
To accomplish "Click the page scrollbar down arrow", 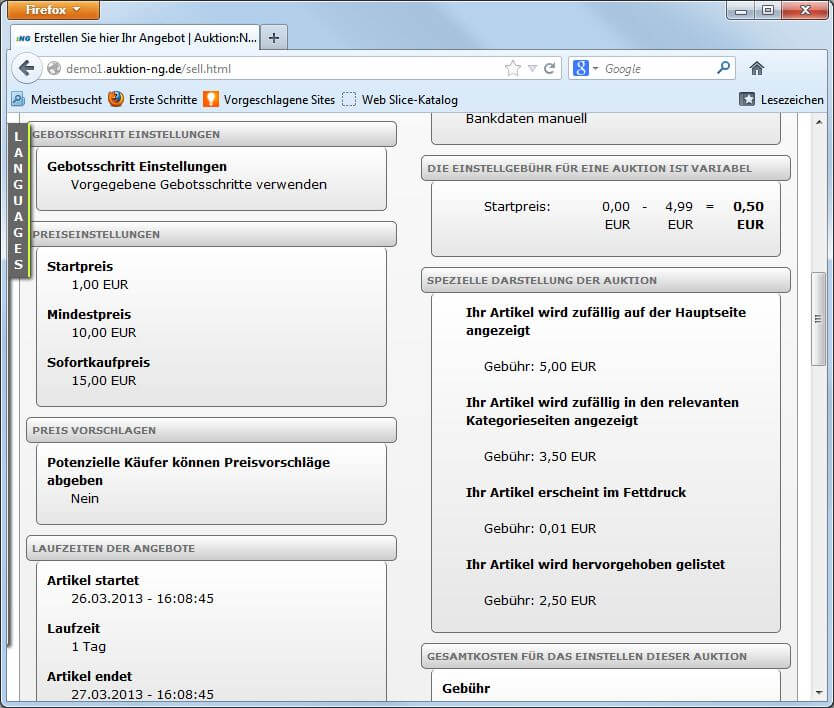I will click(x=819, y=693).
